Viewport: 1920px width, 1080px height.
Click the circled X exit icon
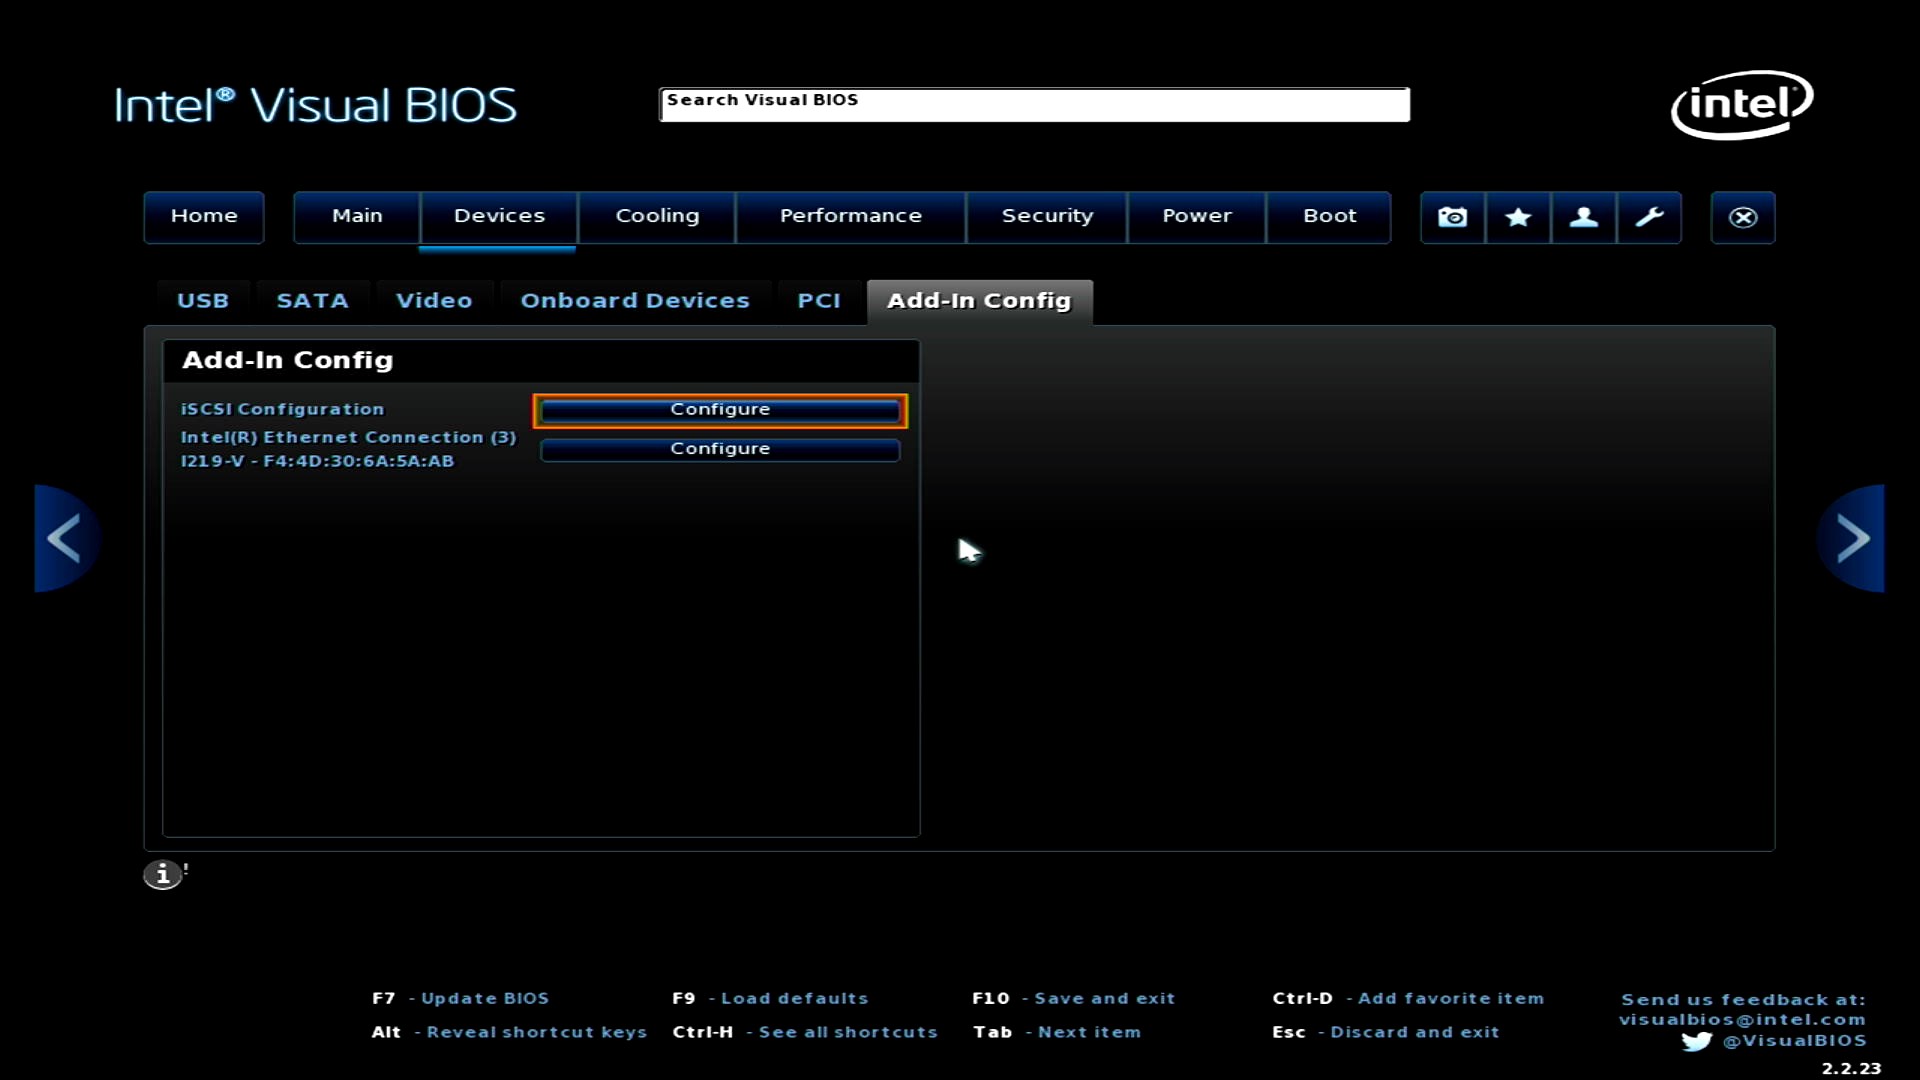[1742, 217]
